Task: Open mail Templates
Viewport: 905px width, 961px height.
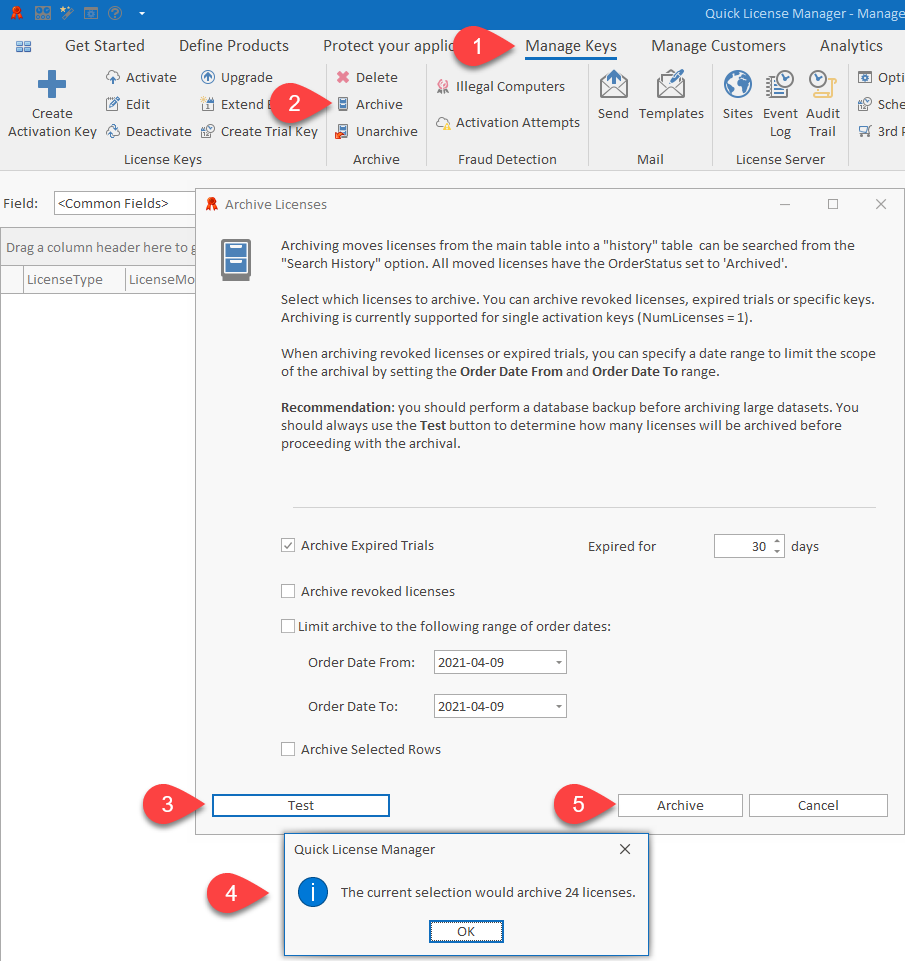Action: pos(671,96)
